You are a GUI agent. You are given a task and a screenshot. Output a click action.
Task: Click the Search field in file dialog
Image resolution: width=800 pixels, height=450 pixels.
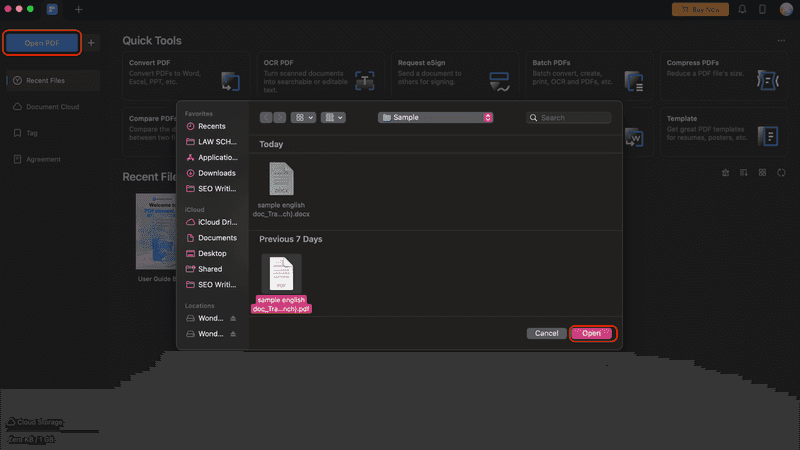[568, 118]
